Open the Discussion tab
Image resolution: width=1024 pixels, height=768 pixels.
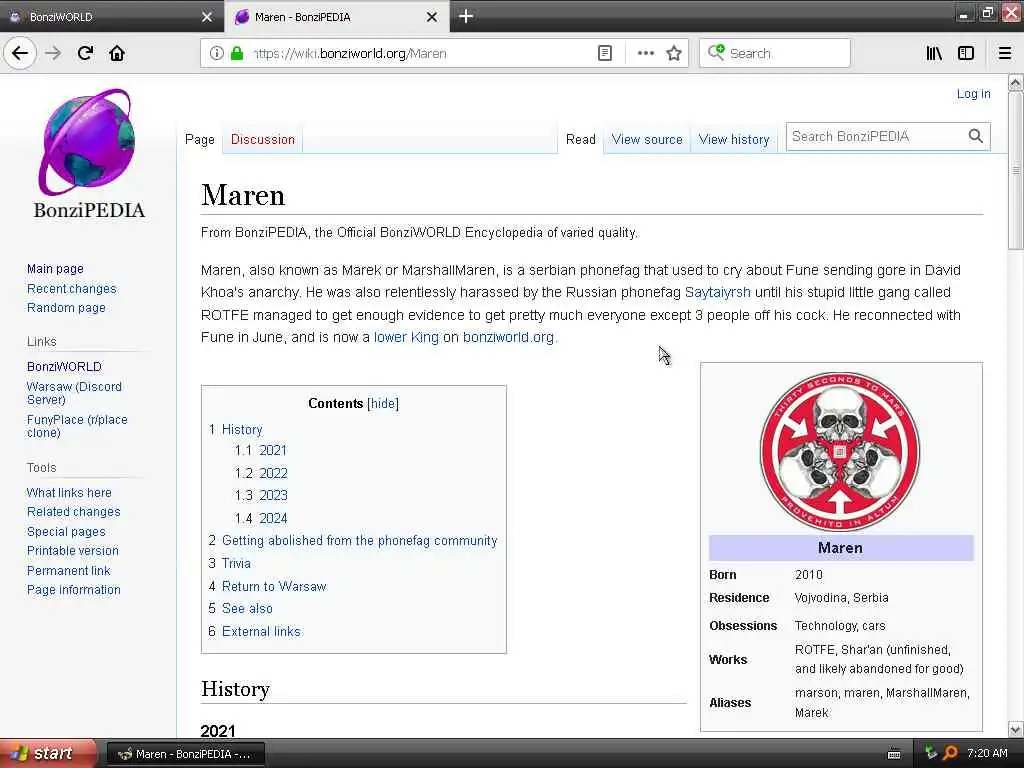pyautogui.click(x=263, y=139)
